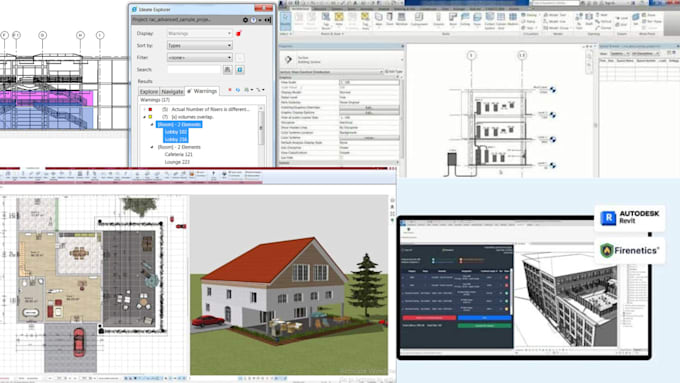
Task: Open green icon dropdown in results toolbar
Action: pos(248,90)
